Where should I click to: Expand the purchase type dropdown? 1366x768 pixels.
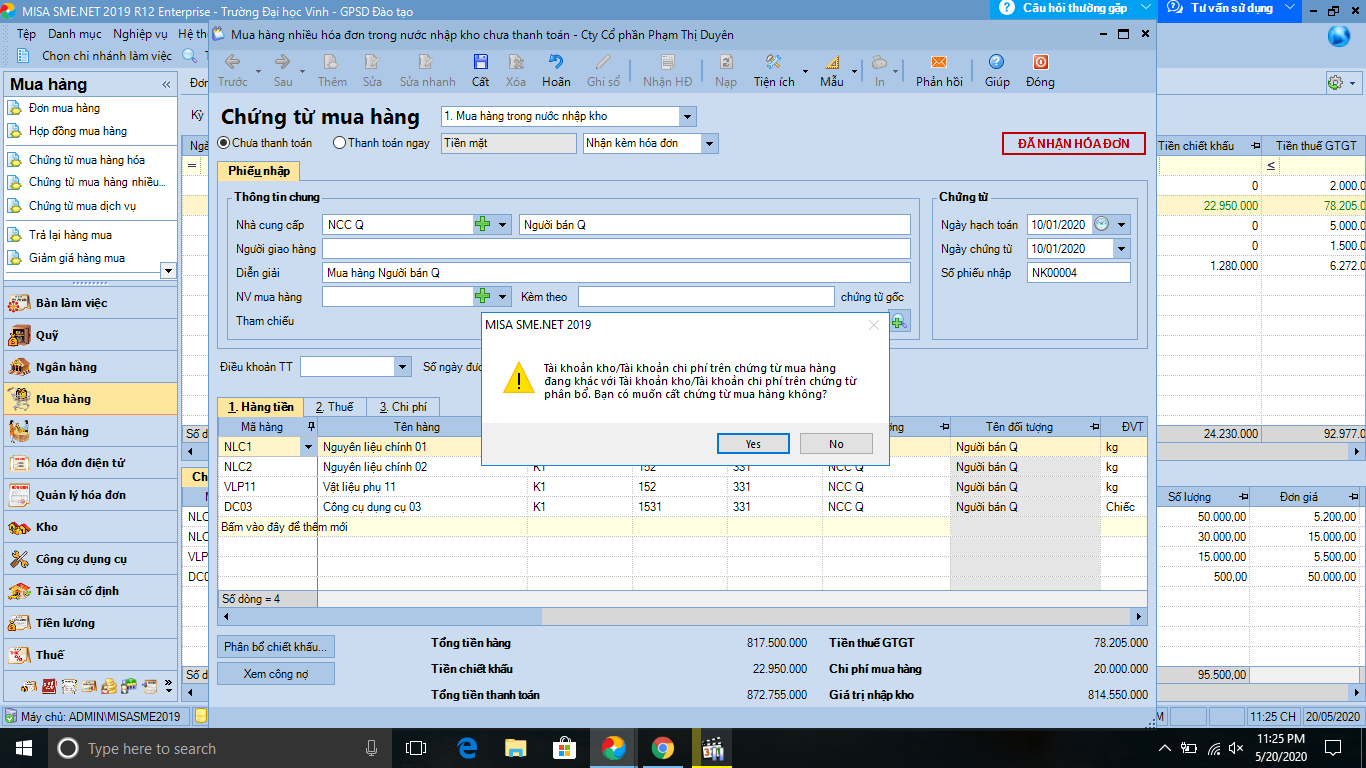tap(687, 117)
